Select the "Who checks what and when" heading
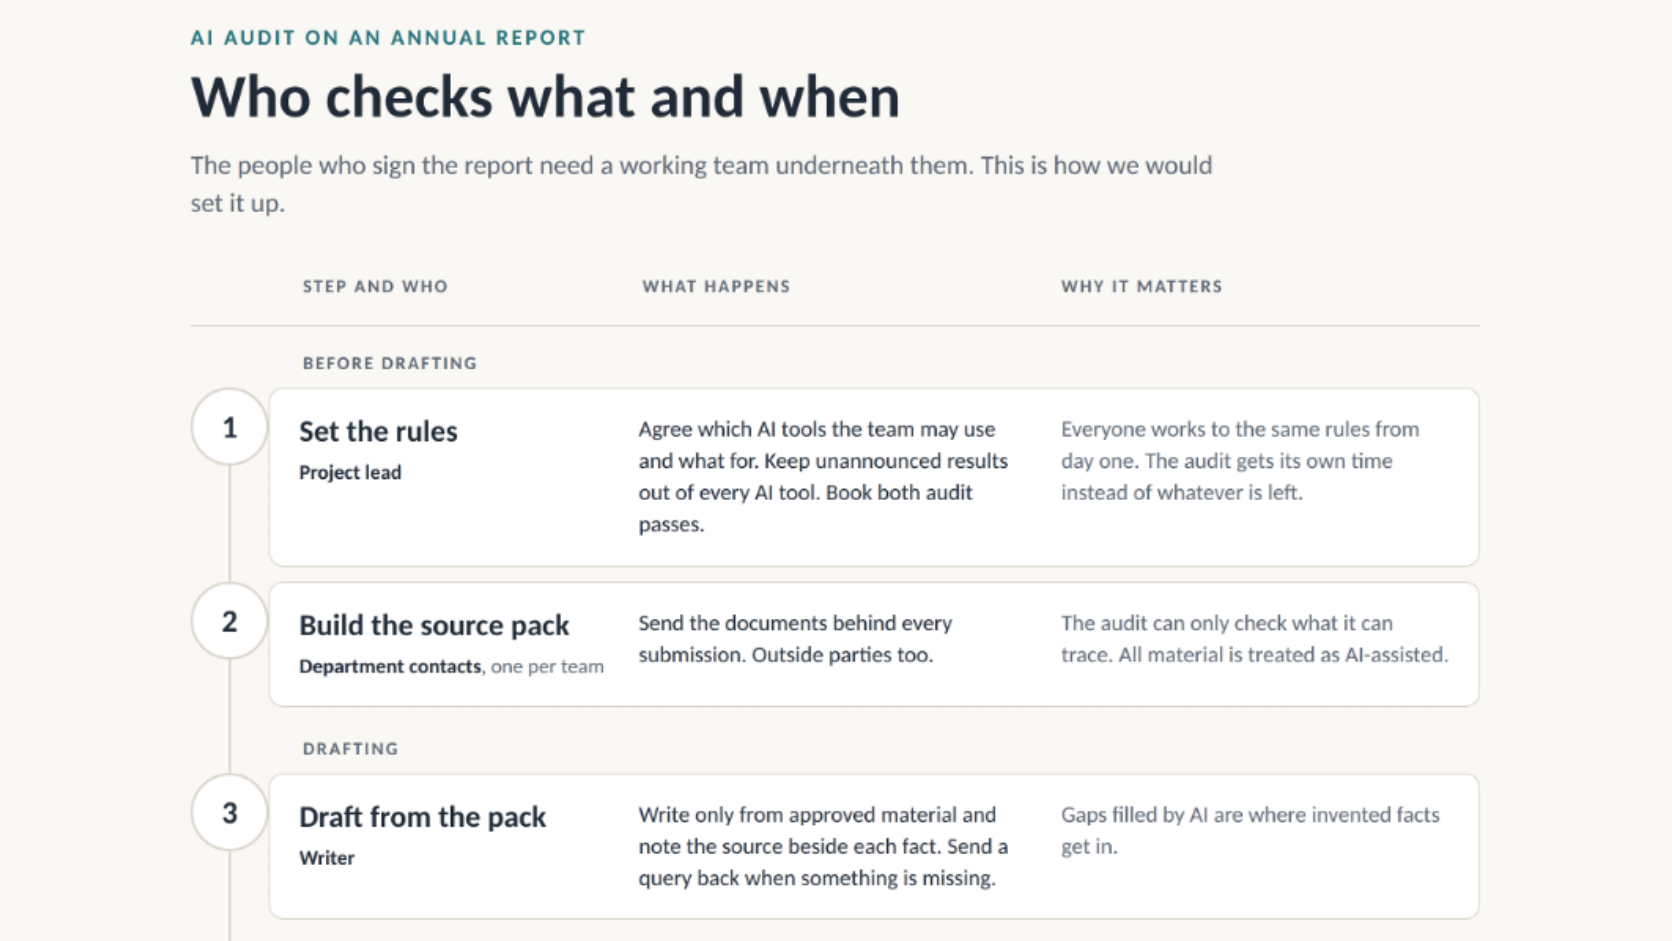Viewport: 1672px width, 941px height. pos(545,97)
